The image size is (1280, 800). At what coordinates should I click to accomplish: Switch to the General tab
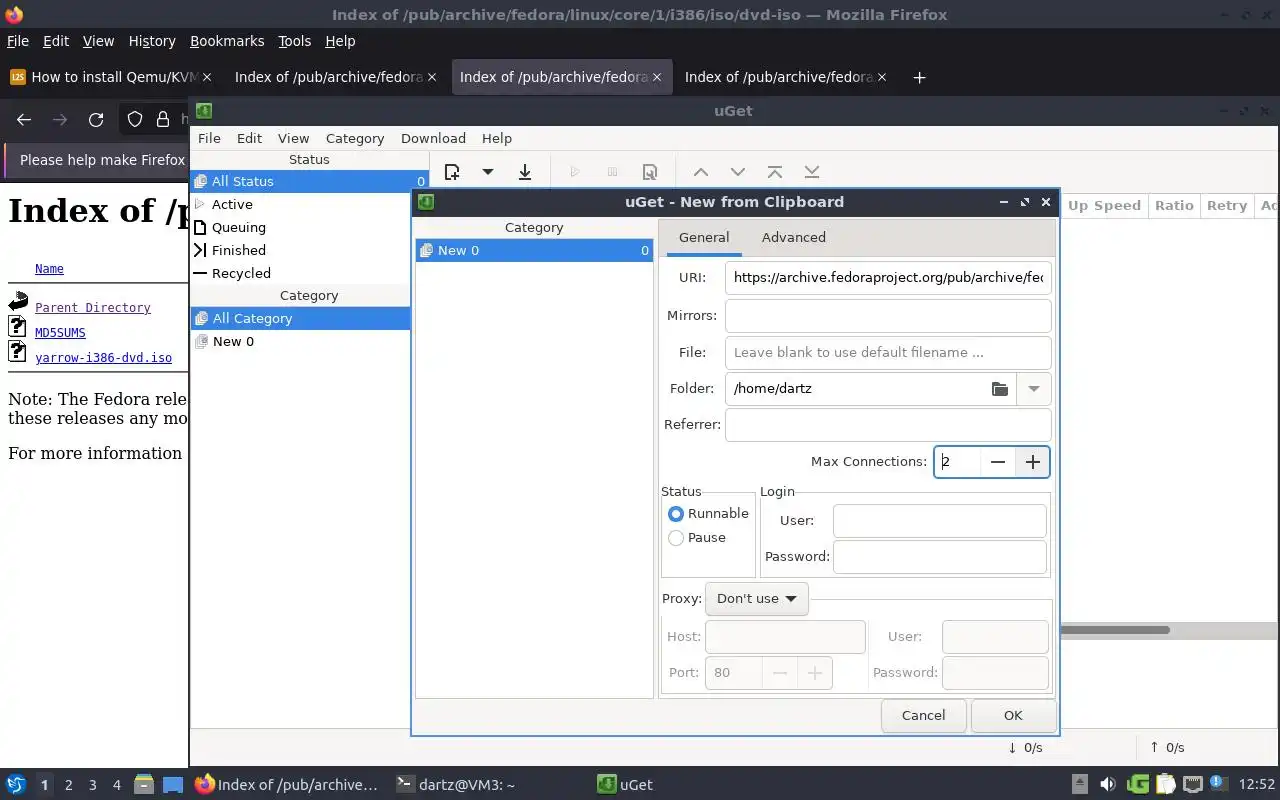pyautogui.click(x=704, y=238)
